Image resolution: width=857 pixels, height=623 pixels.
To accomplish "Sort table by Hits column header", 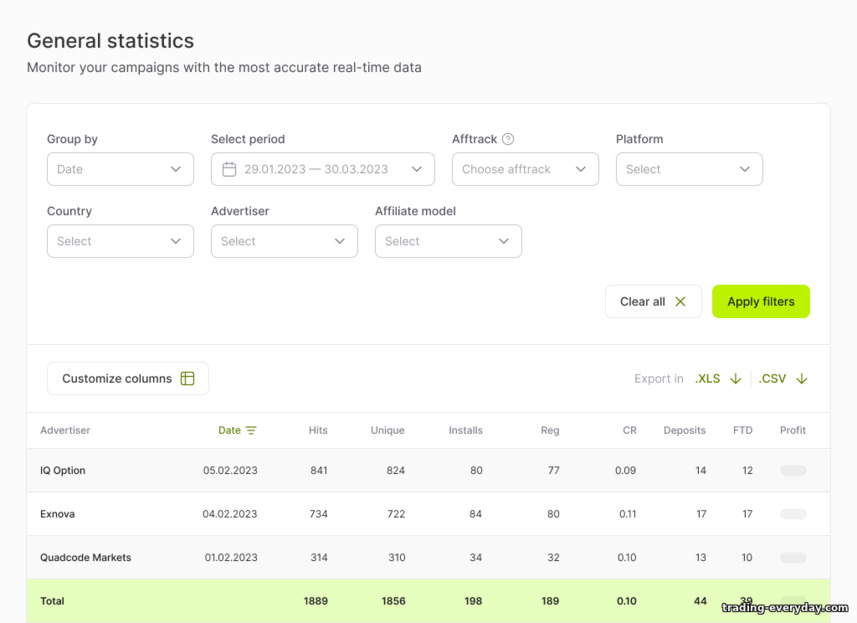I will coord(318,430).
